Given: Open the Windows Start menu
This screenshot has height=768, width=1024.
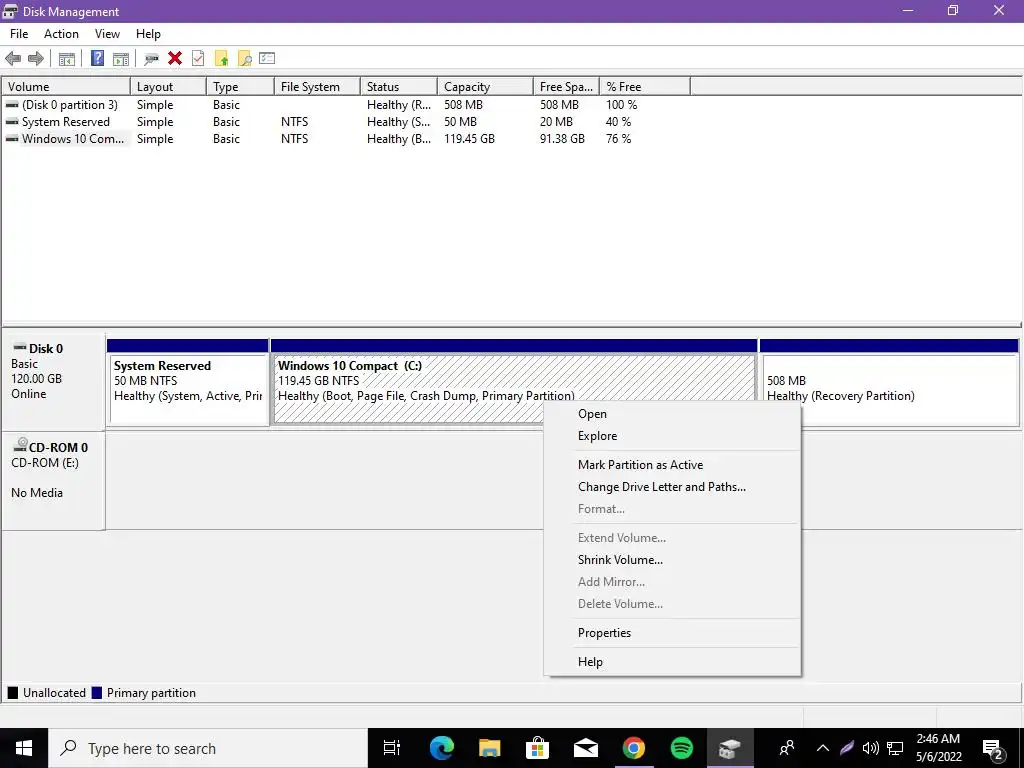Looking at the screenshot, I should click(x=24, y=748).
